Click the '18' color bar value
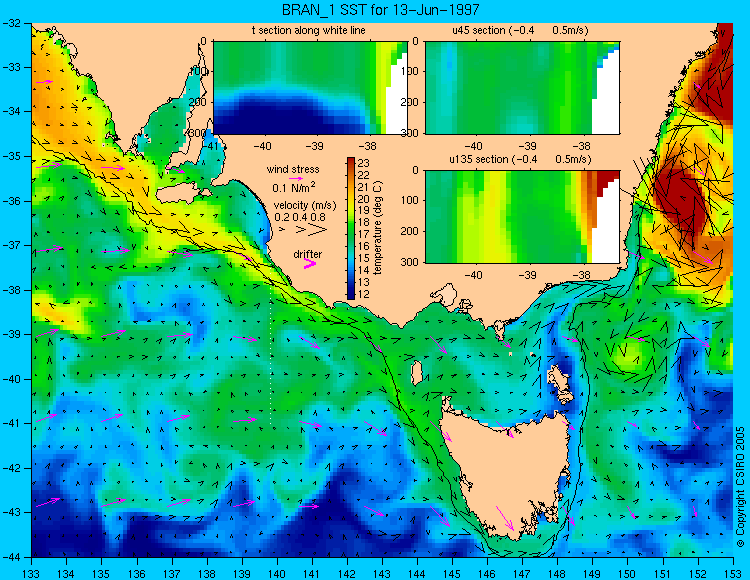750x580 pixels. tap(364, 222)
